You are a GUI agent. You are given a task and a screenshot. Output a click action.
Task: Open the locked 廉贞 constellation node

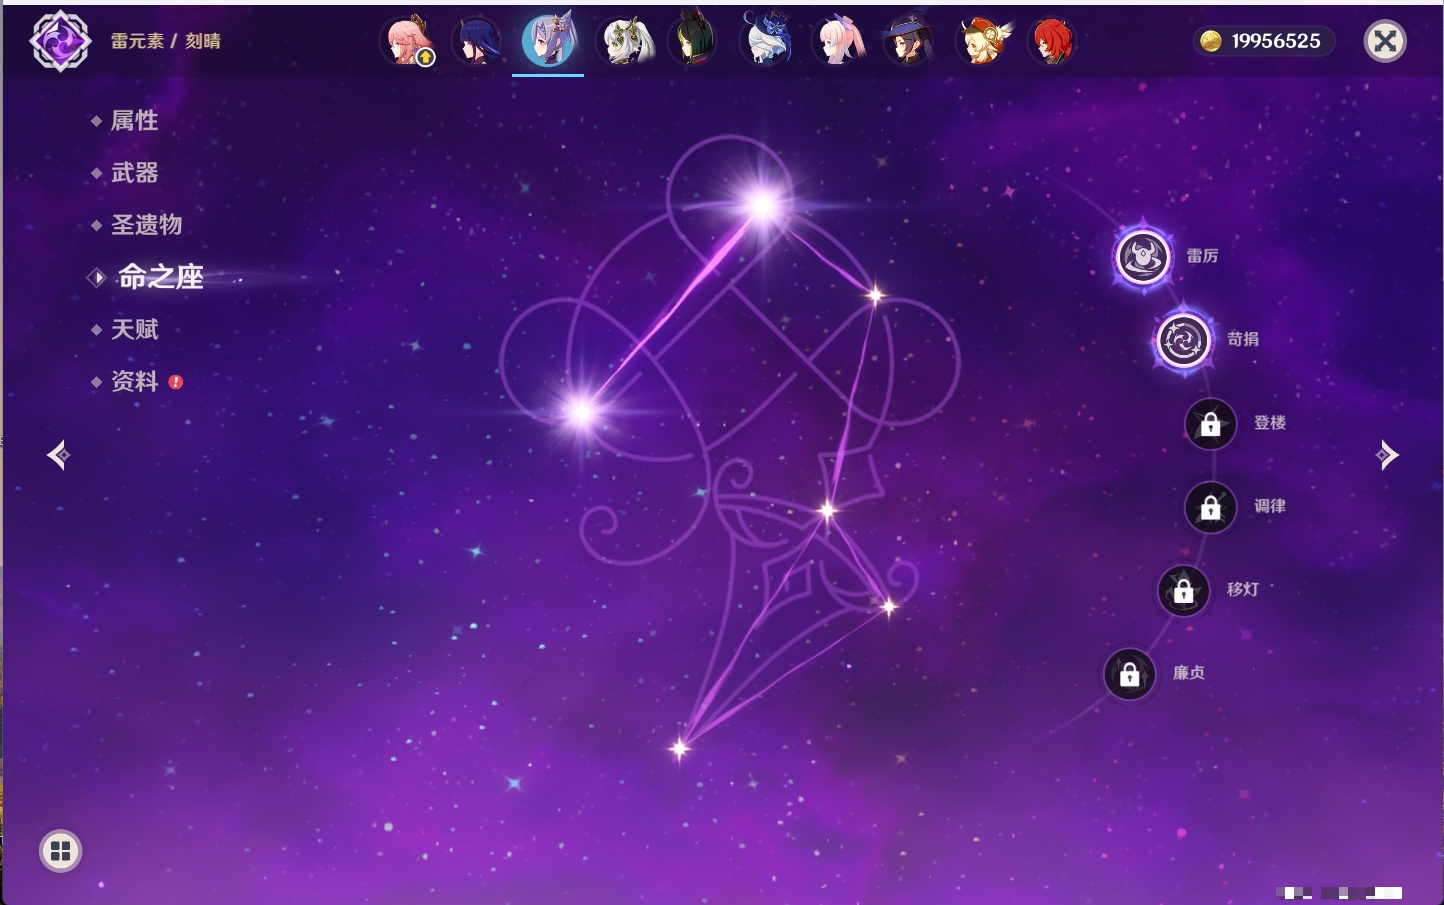pyautogui.click(x=1129, y=674)
